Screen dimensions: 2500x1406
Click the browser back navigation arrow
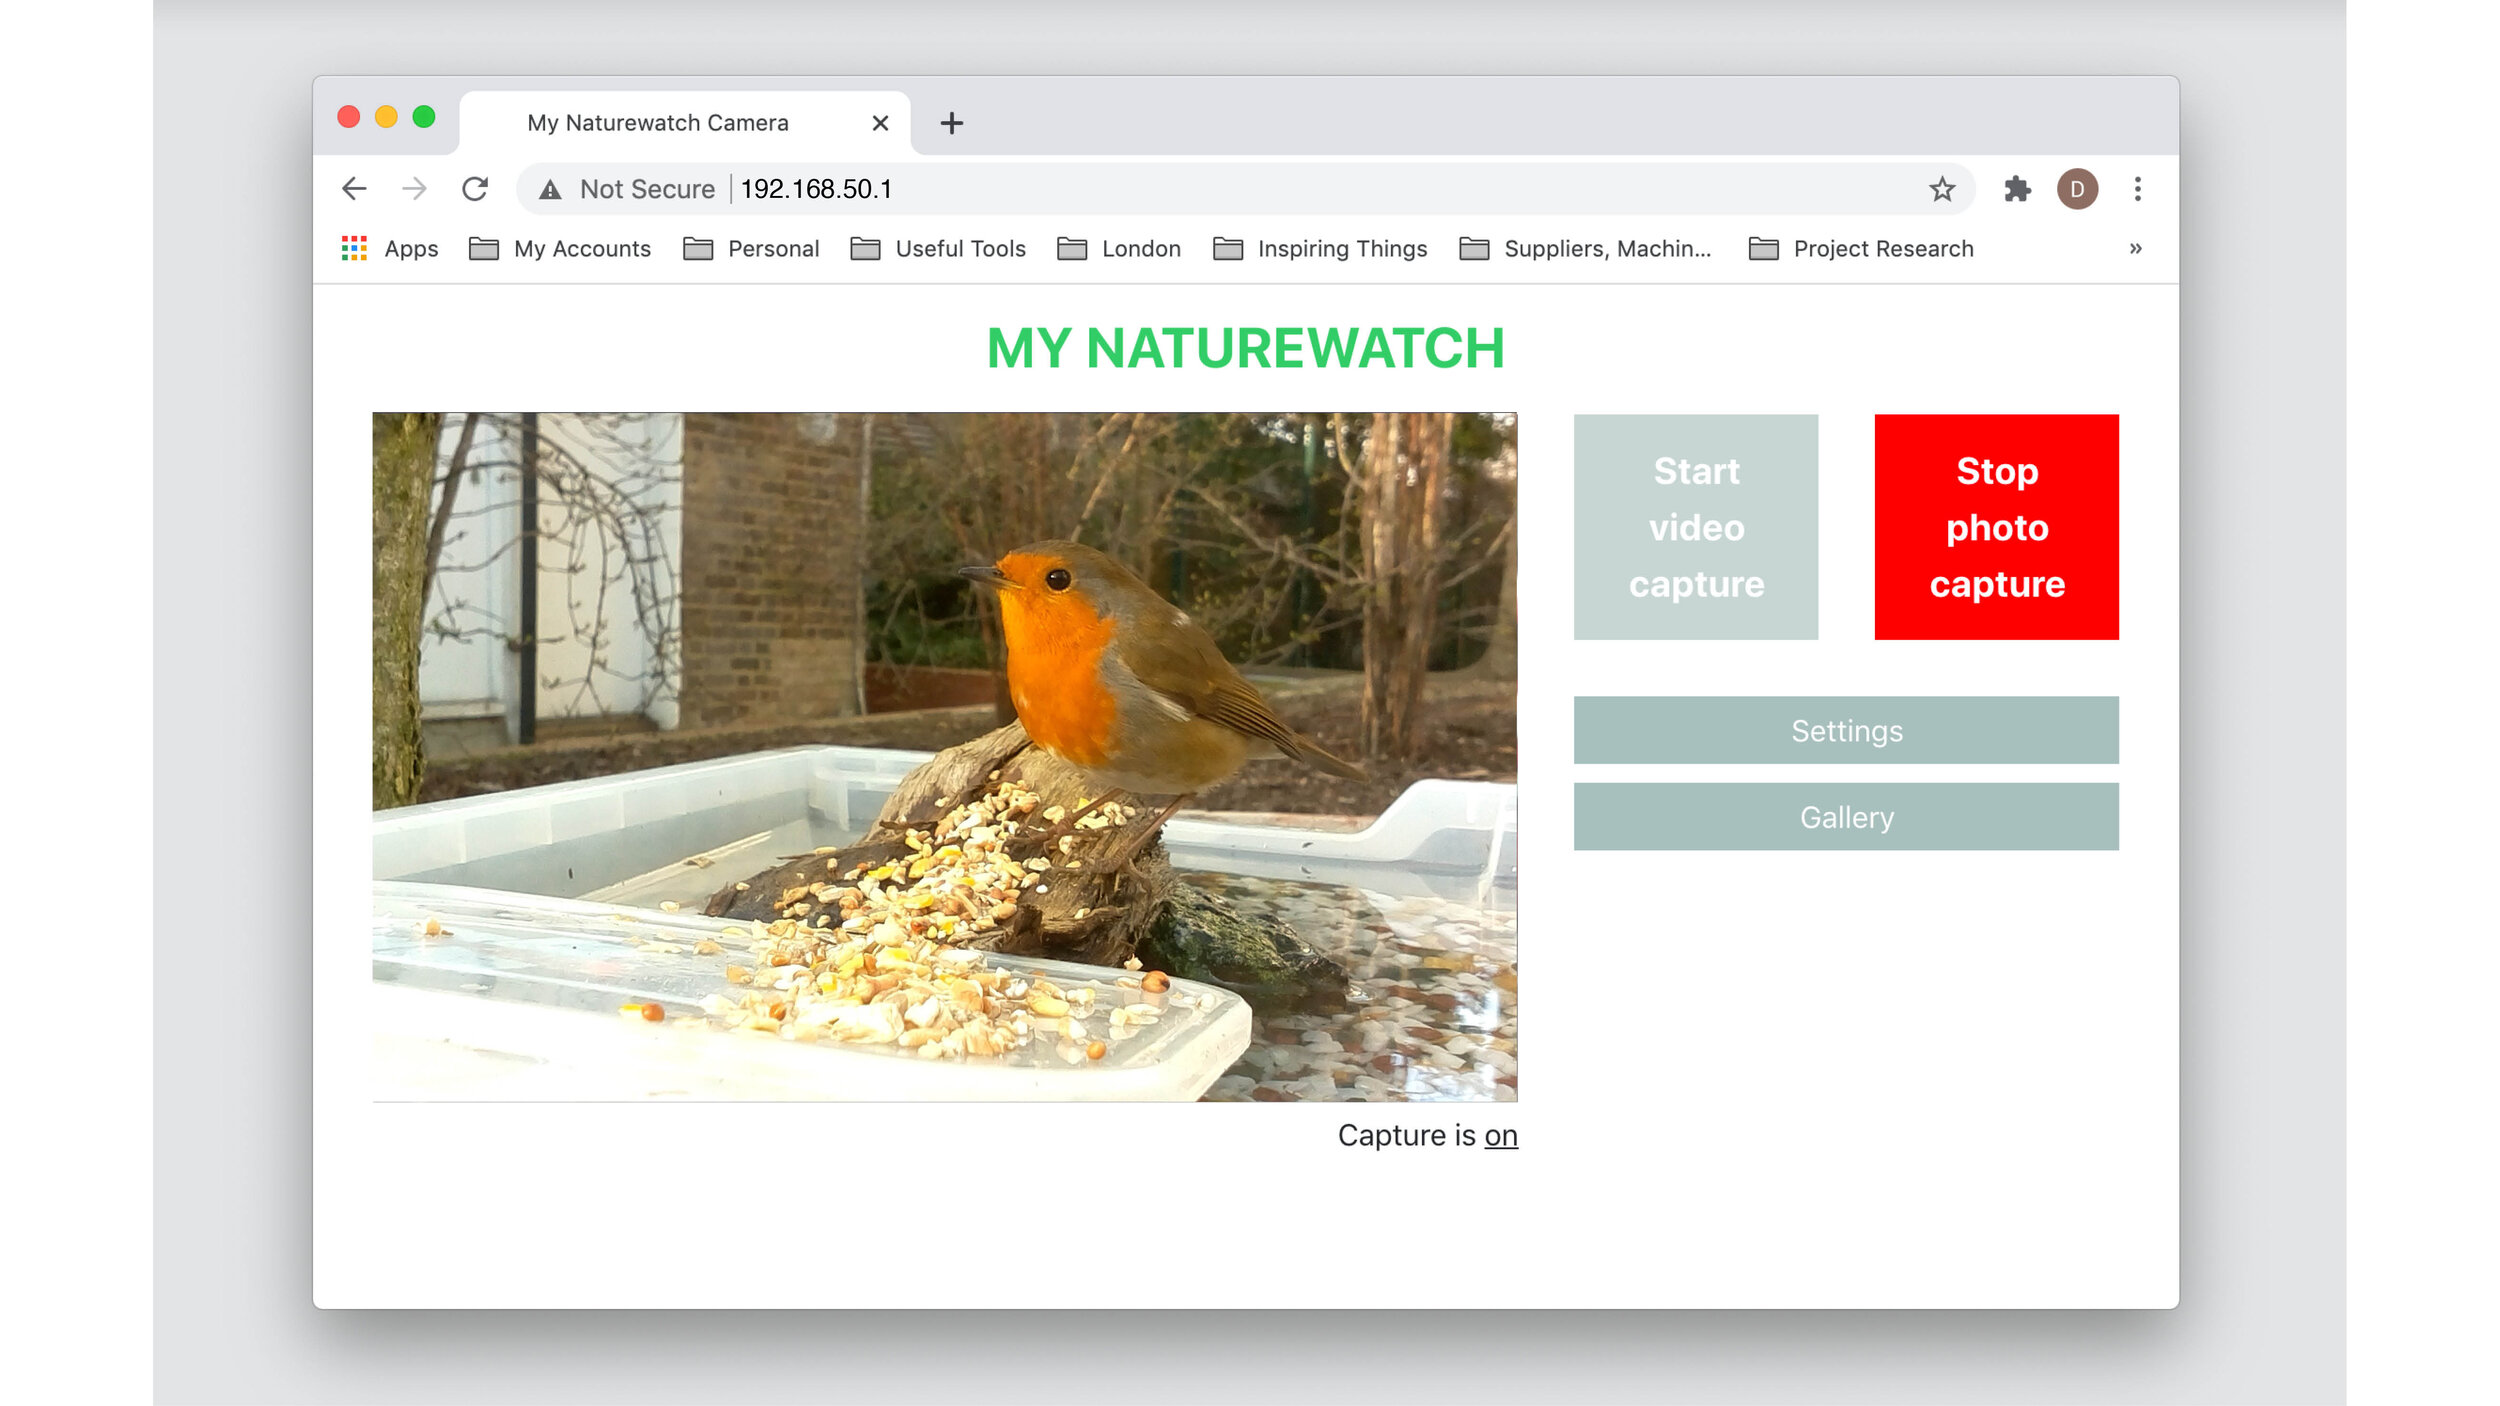355,189
